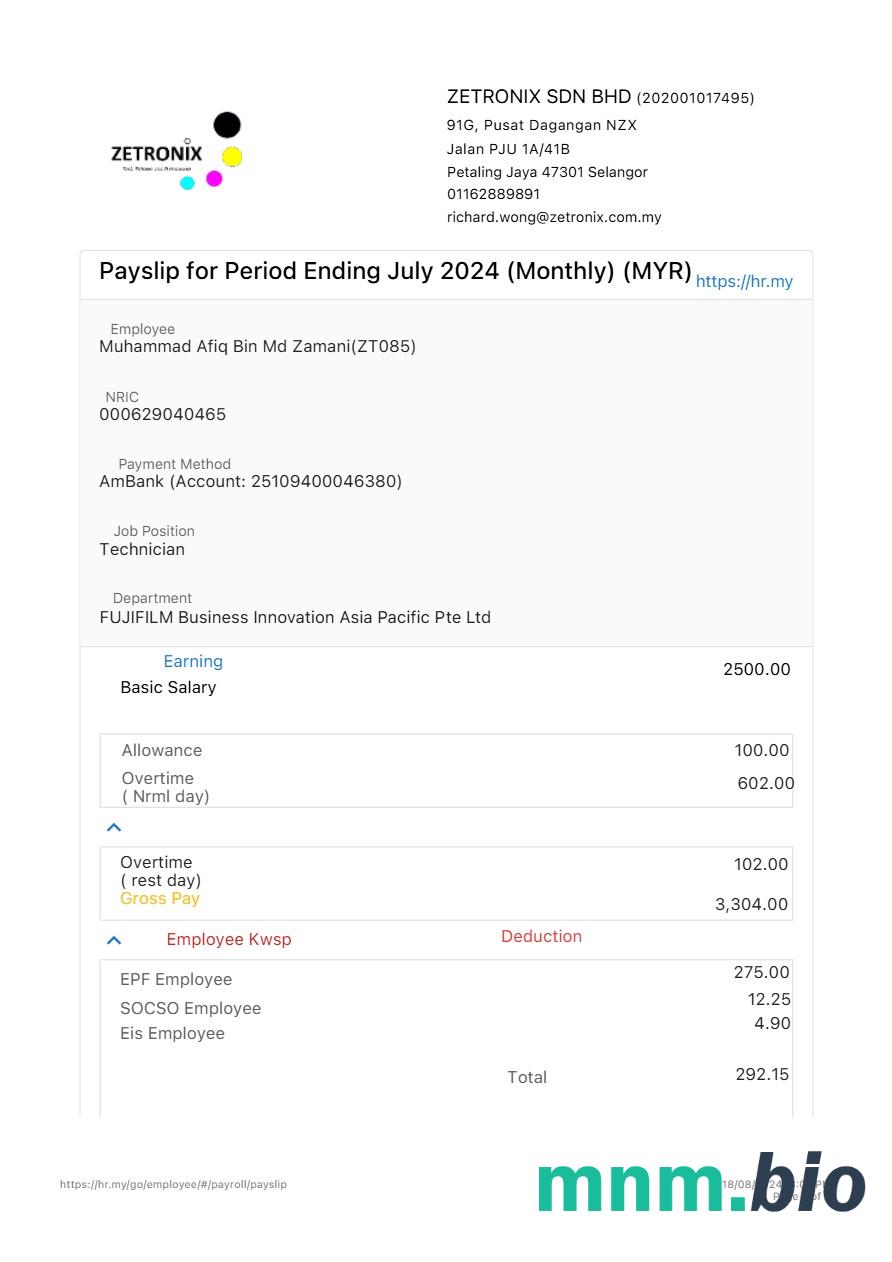This screenshot has height=1262, width=892.
Task: Click the red Employee Kwsp label
Action: click(x=229, y=939)
